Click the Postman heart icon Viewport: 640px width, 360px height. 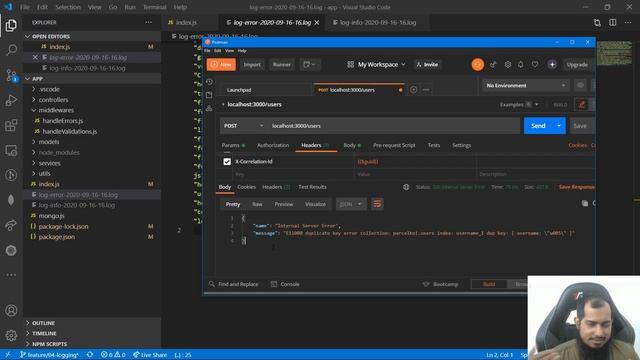[x=535, y=64]
